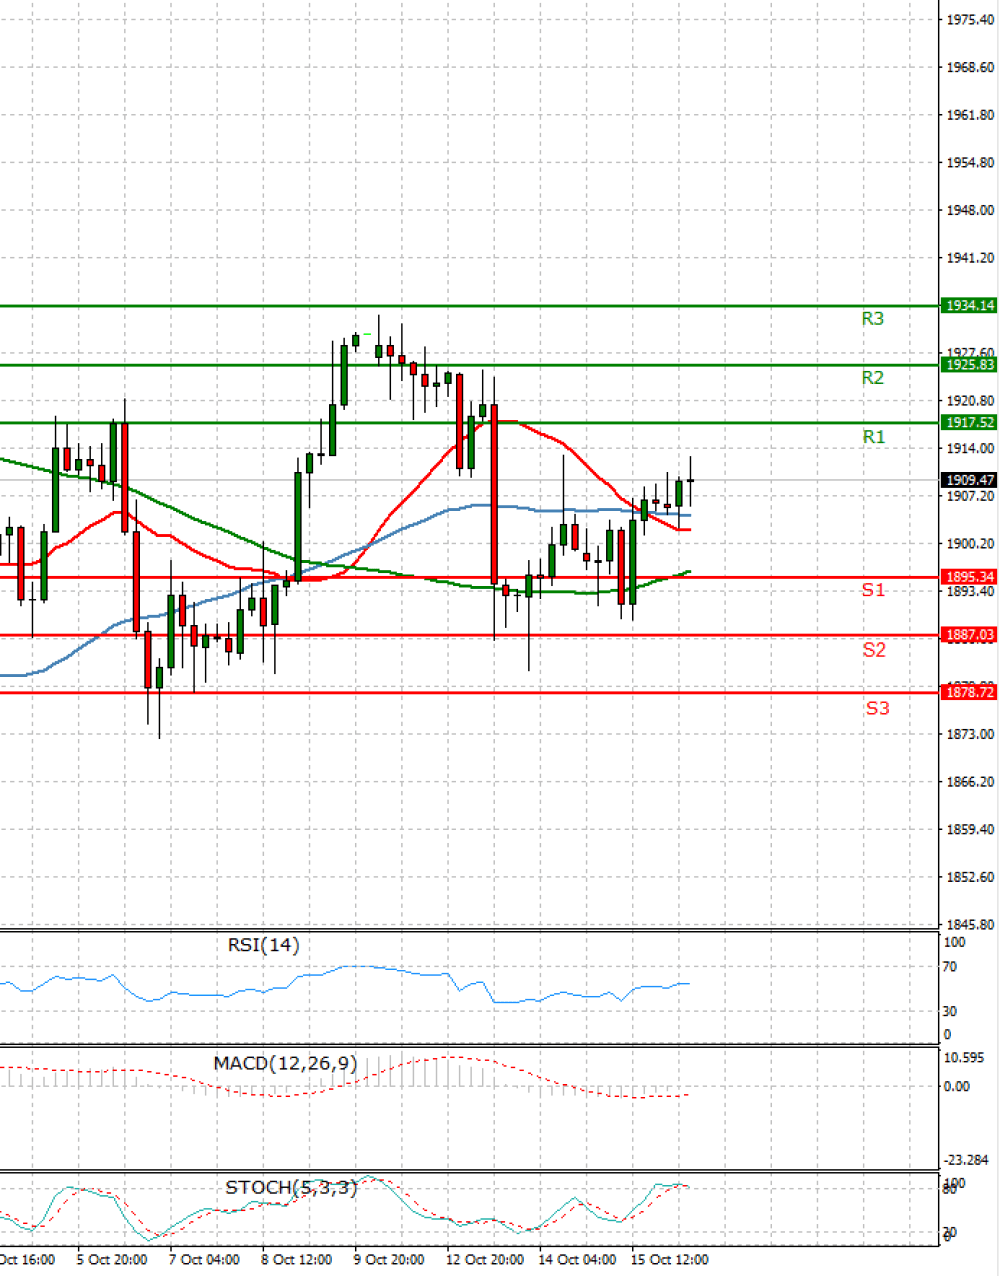
Task: Click the 1941.20 price axis value
Action: (x=970, y=258)
